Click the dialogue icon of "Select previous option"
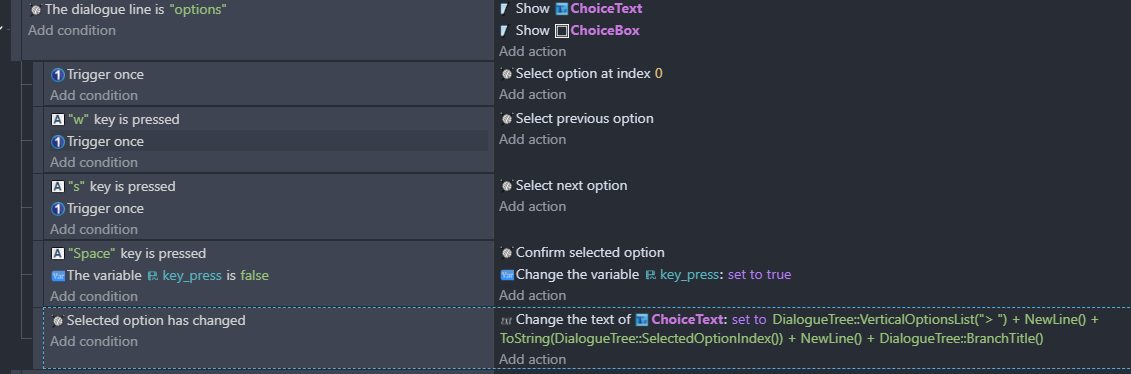The image size is (1131, 374). coord(506,118)
